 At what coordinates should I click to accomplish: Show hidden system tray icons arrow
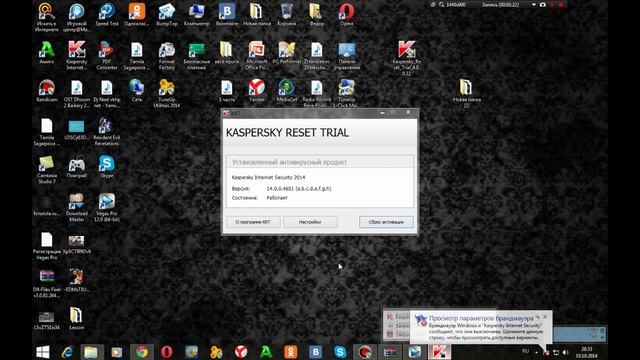pos(536,352)
